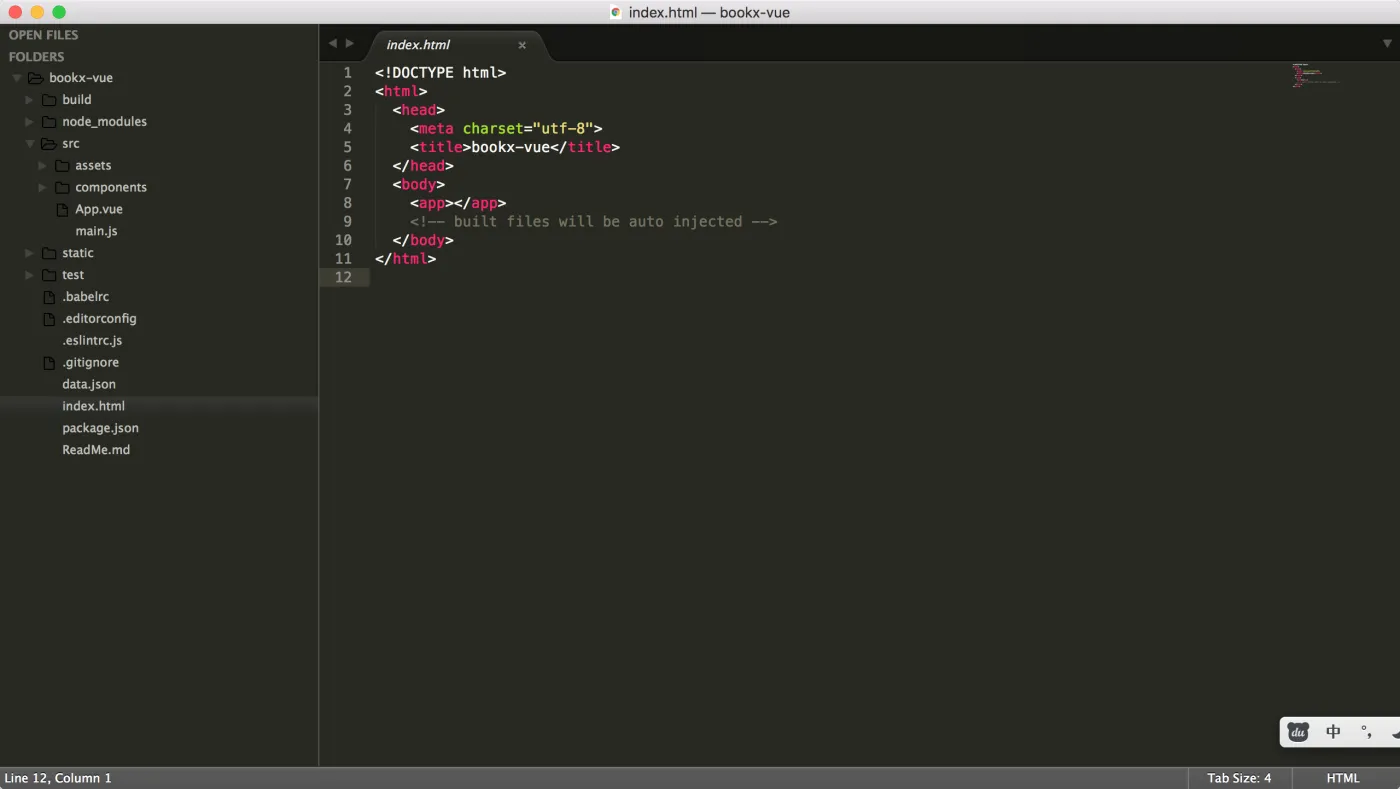Click the .gitignore file icon
The width and height of the screenshot is (1400, 789).
pos(49,363)
